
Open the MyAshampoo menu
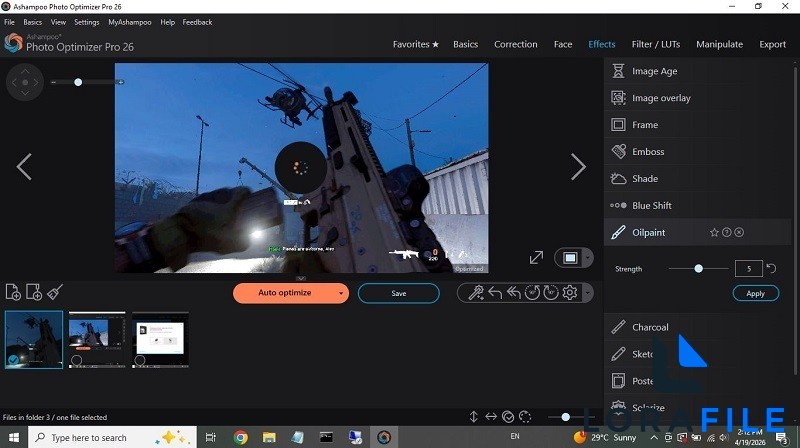[x=130, y=22]
